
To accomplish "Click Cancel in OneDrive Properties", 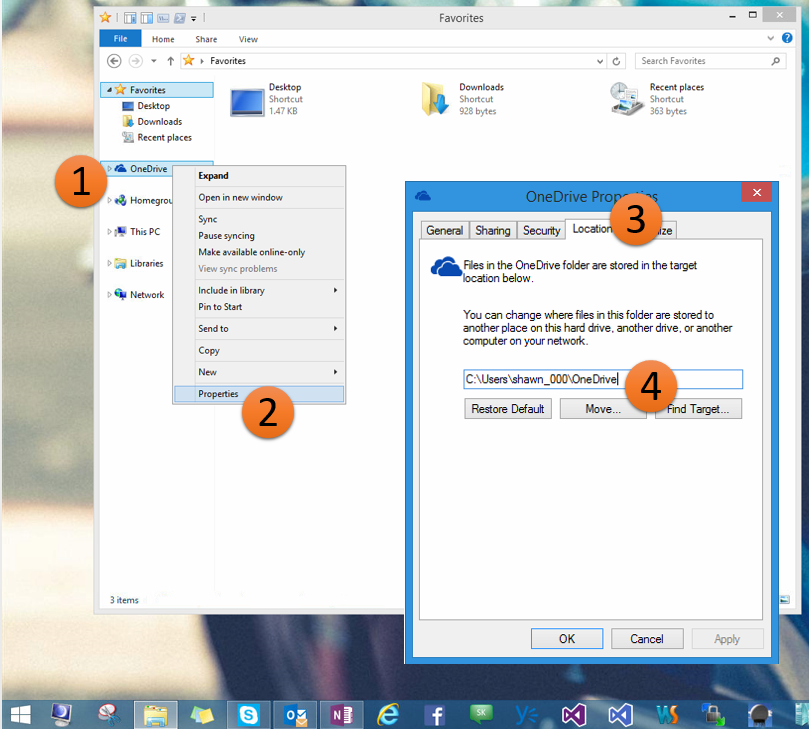I will pyautogui.click(x=647, y=639).
